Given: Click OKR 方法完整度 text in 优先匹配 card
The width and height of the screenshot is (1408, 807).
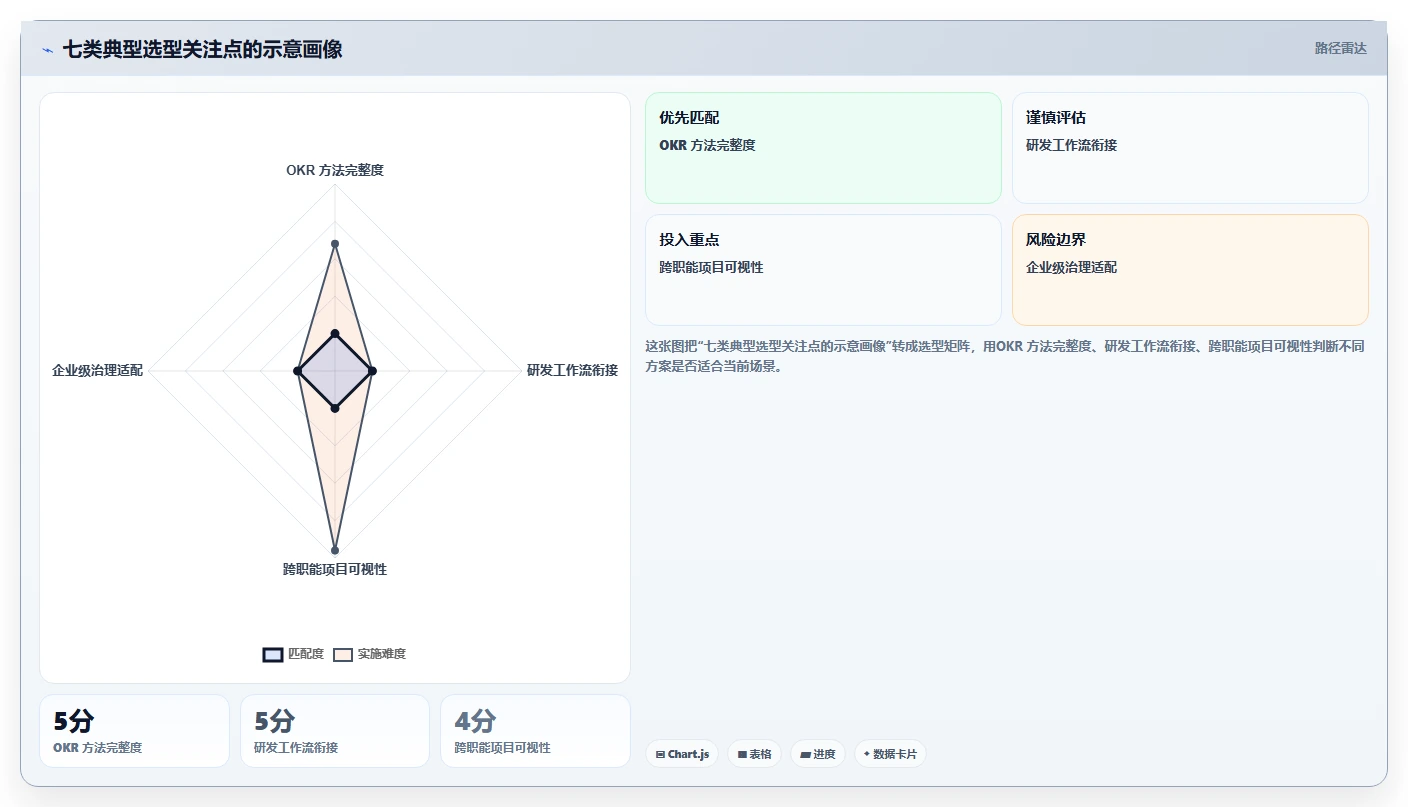Looking at the screenshot, I should (707, 145).
